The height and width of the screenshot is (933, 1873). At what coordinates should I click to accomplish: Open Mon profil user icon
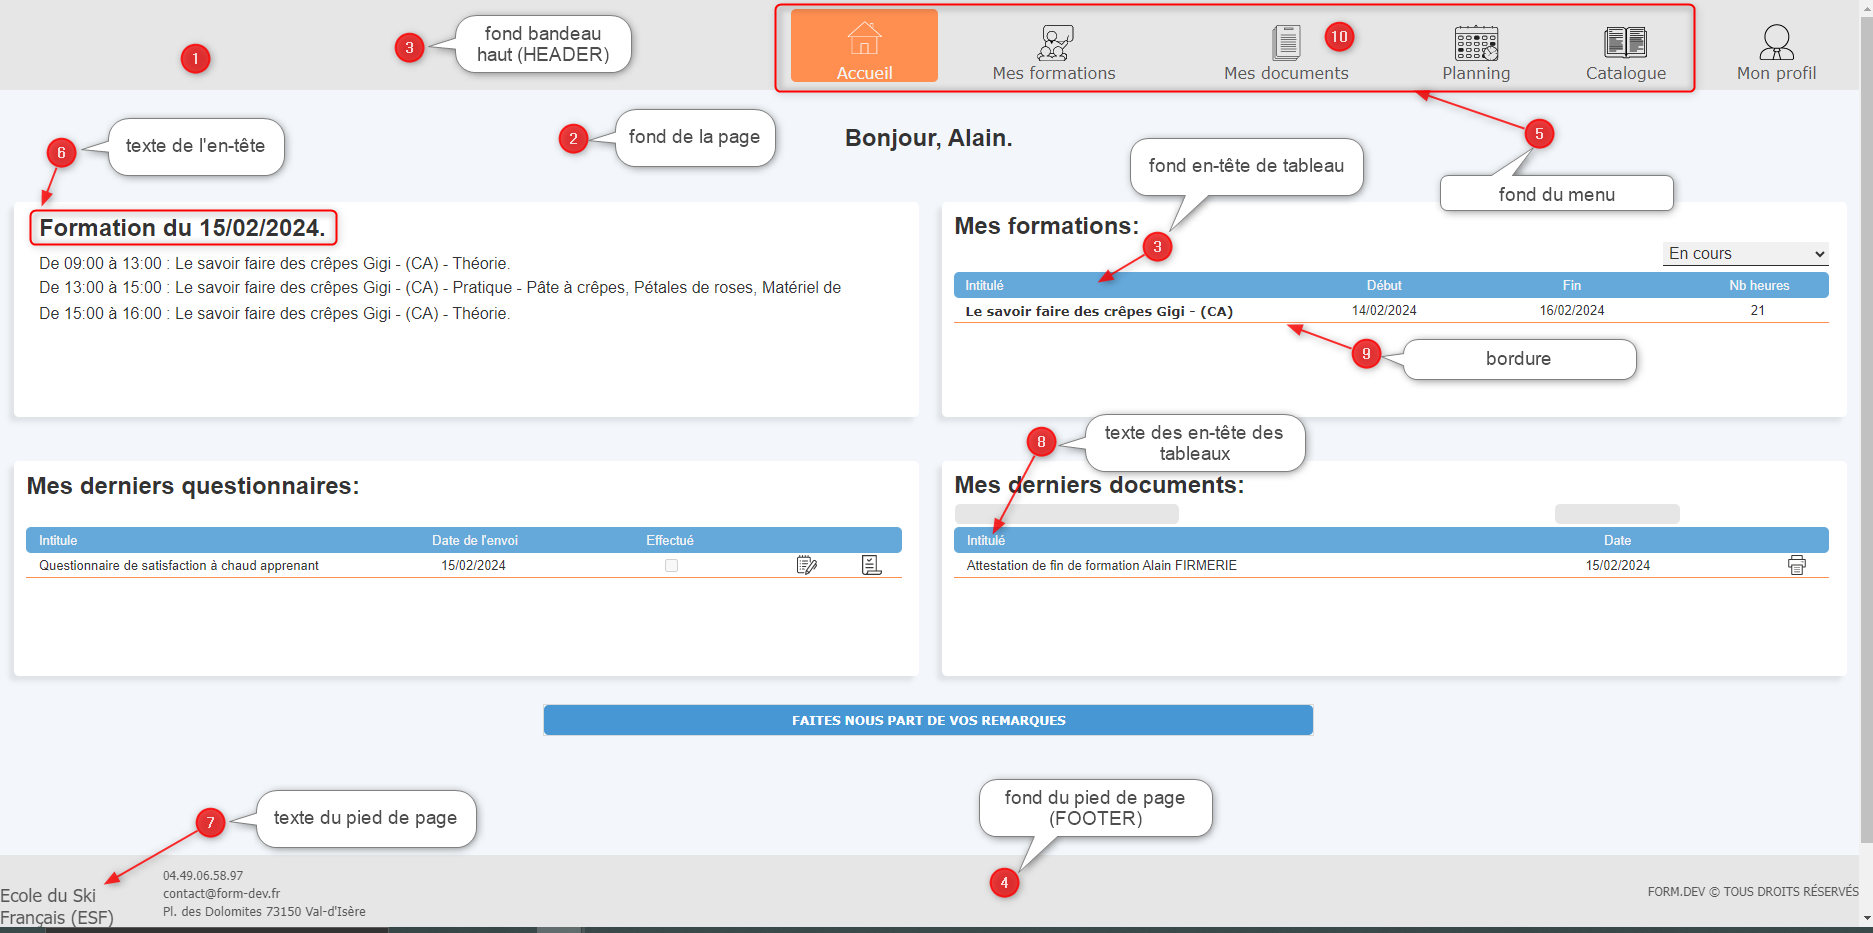point(1776,43)
